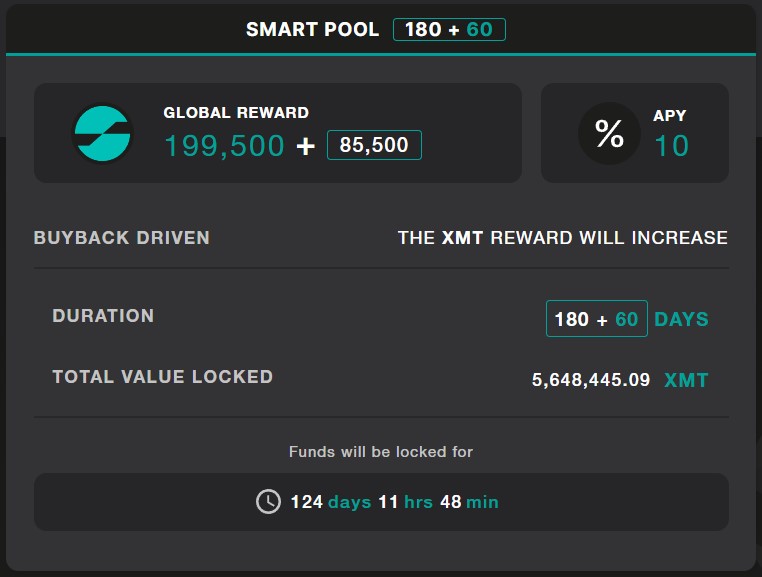Viewport: 762px width, 577px height.
Task: Click the 180 + 60 badge in header
Action: pyautogui.click(x=449, y=30)
